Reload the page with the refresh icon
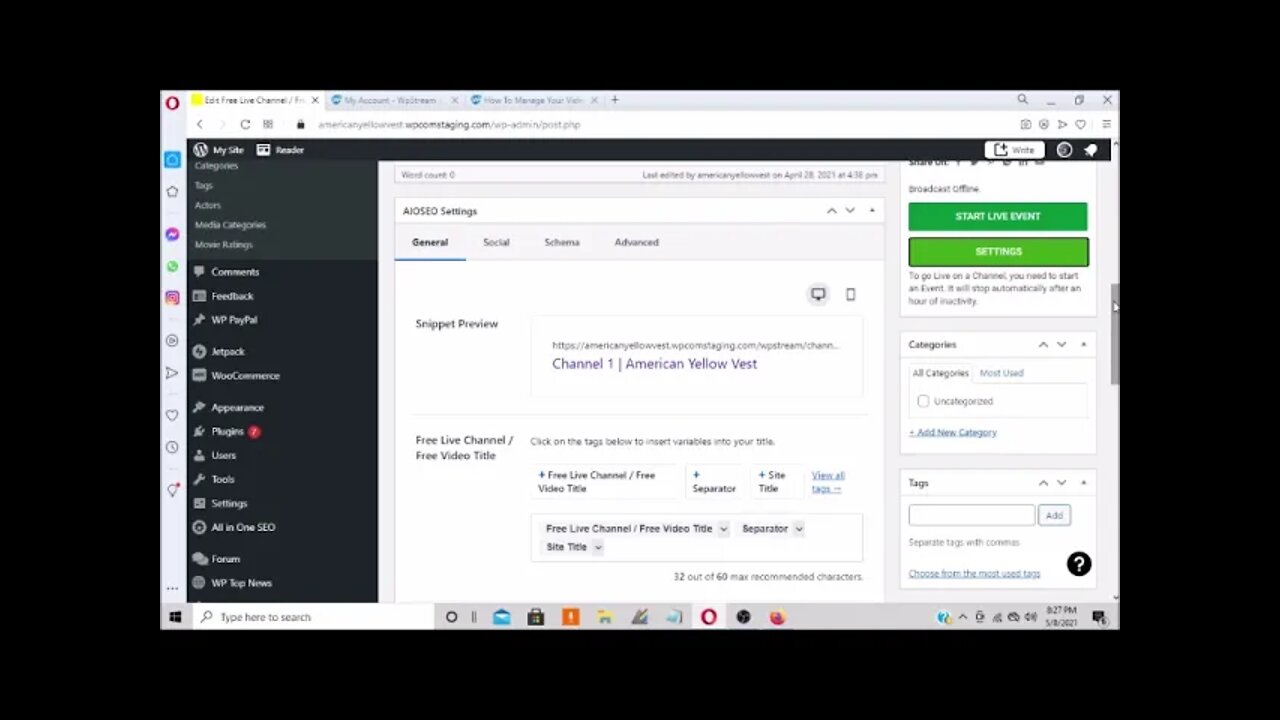 click(x=245, y=125)
